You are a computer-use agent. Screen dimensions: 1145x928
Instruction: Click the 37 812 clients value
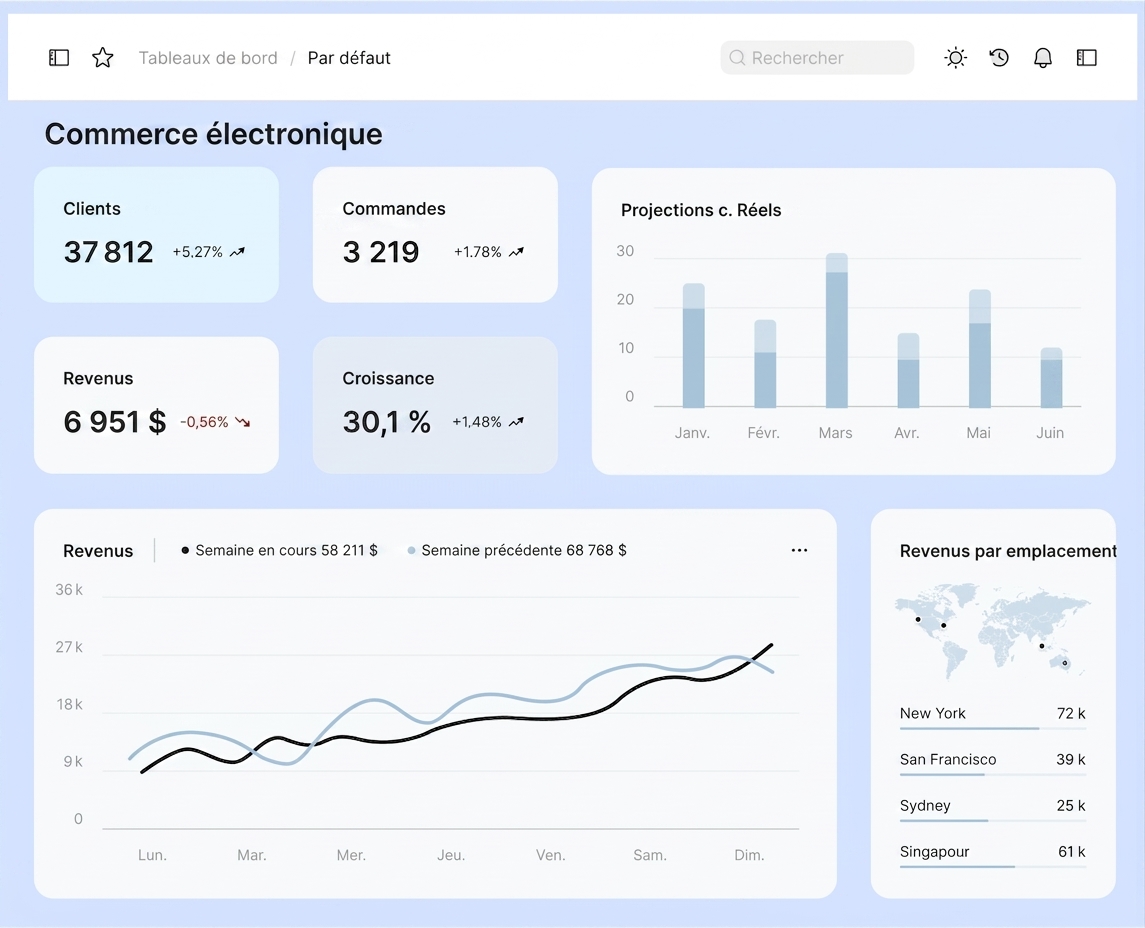pos(108,252)
